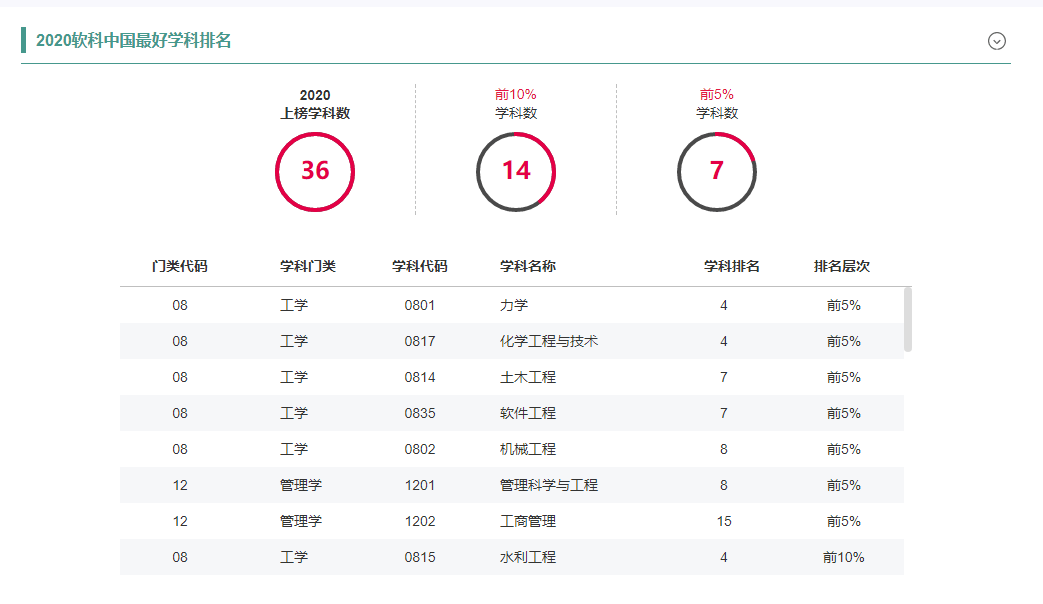Click the 学科代码 column header
The image size is (1043, 604).
420,267
